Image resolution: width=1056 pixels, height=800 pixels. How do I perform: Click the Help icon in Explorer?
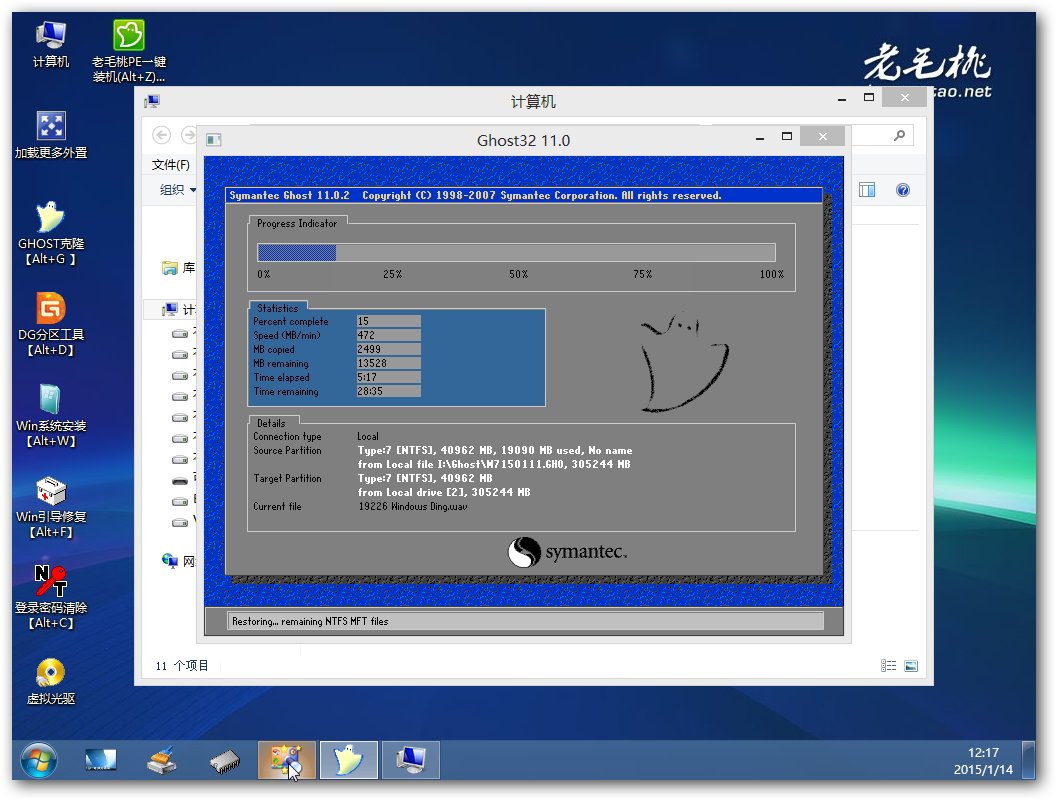(x=903, y=189)
